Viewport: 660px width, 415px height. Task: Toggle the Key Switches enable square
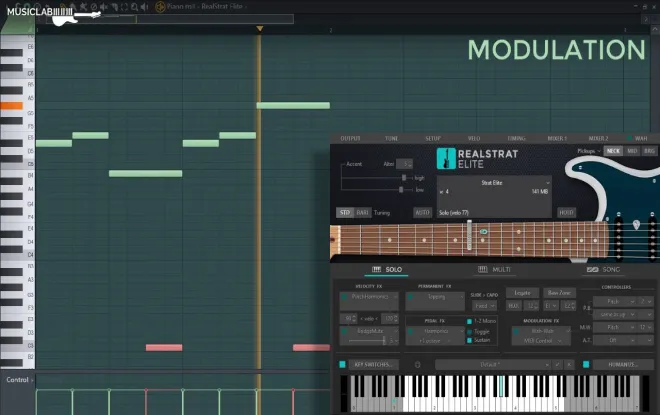342,364
